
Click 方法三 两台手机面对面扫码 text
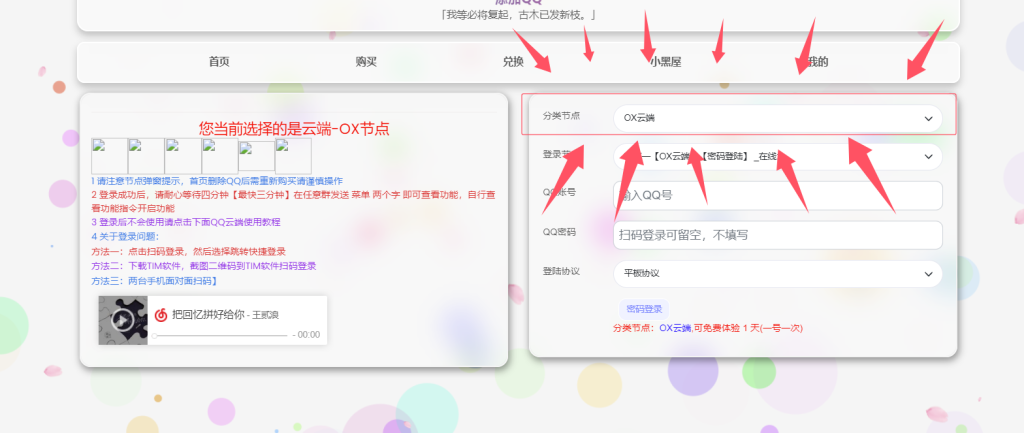pos(154,281)
